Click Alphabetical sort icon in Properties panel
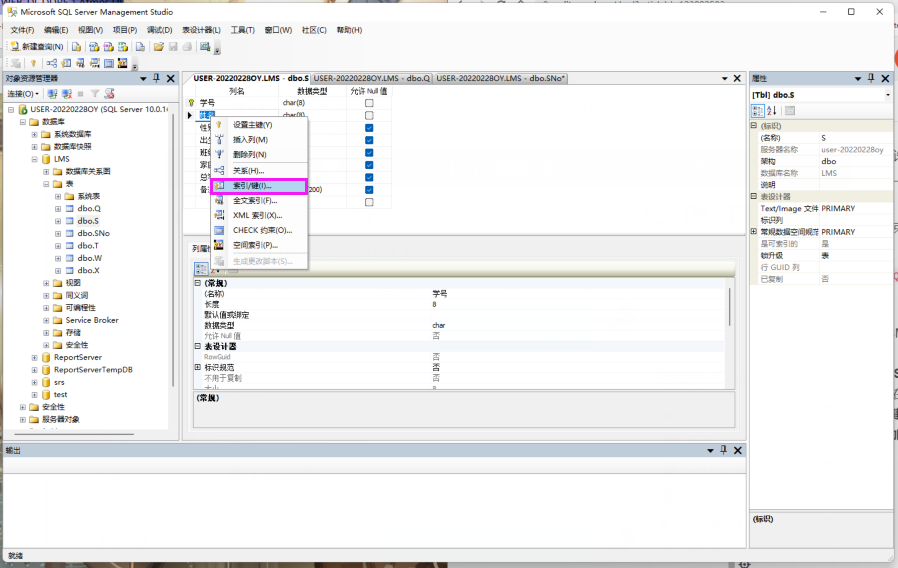 click(x=771, y=111)
